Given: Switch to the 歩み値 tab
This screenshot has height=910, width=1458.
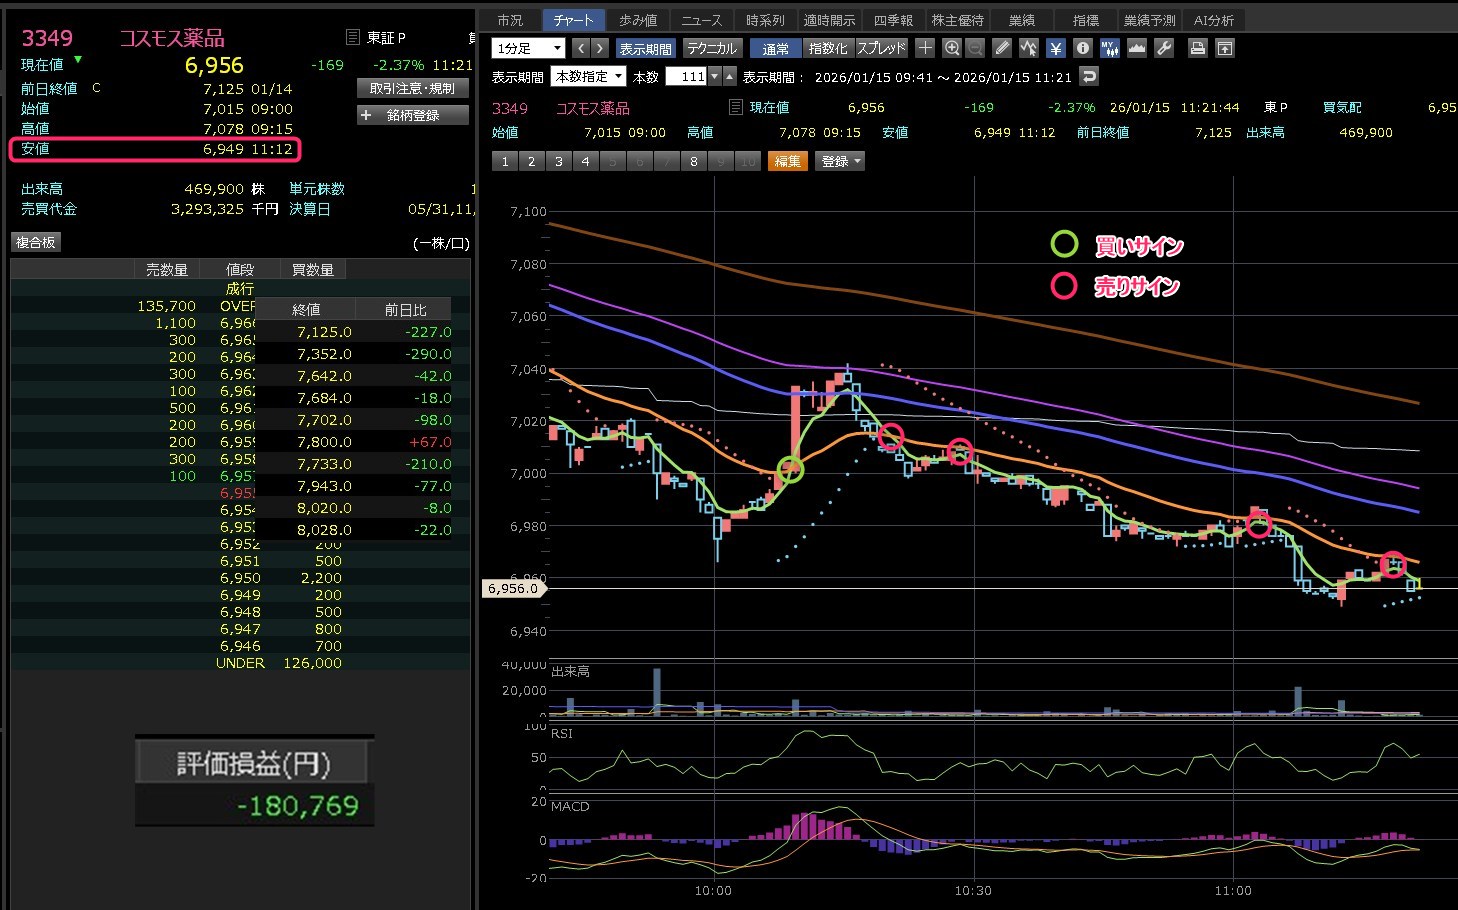Looking at the screenshot, I should [637, 20].
